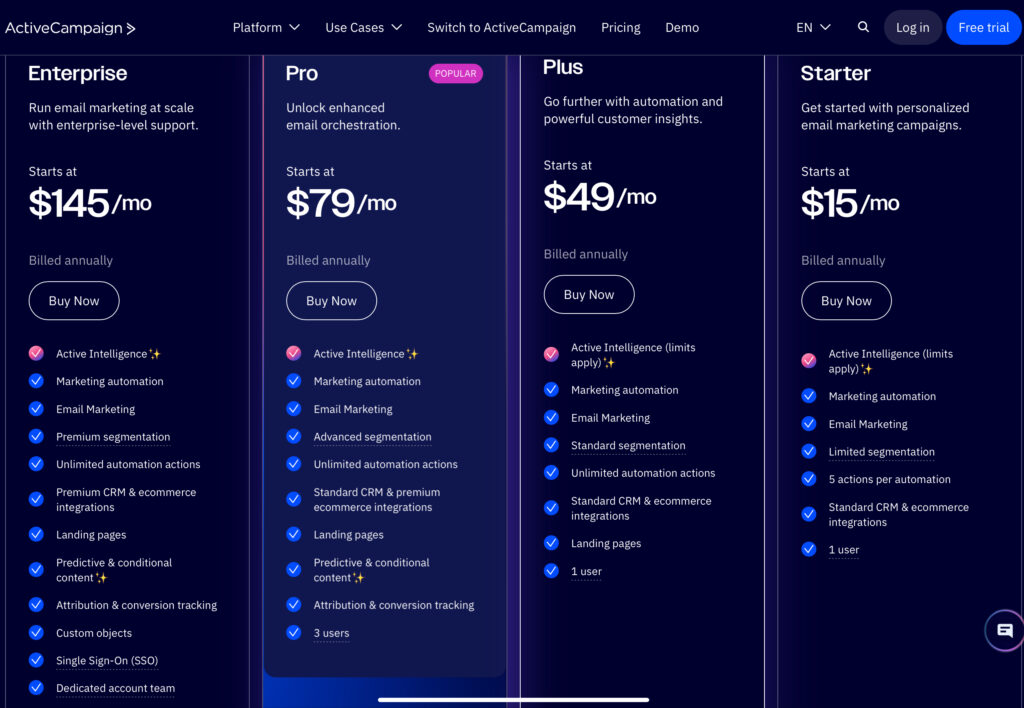Open the Demo page from the navbar

pos(682,27)
